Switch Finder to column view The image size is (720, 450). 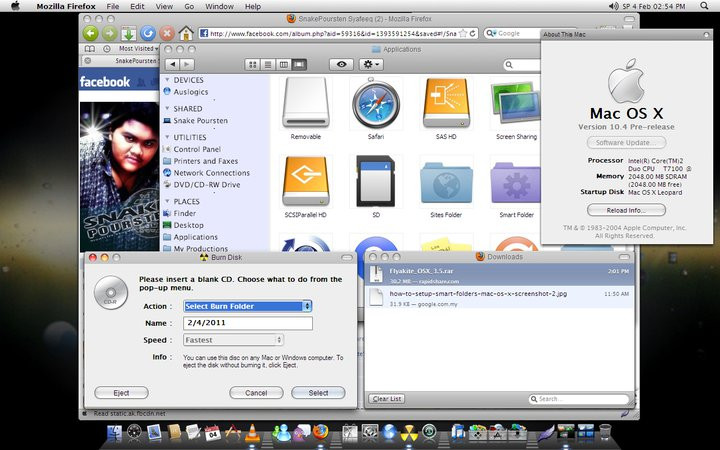coord(284,65)
